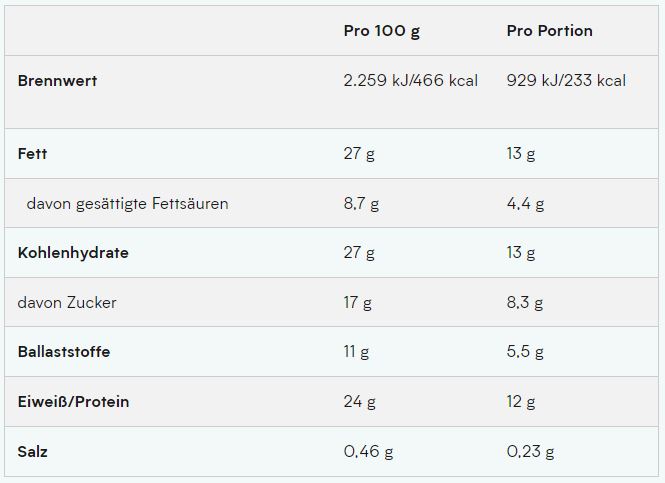Select the Ballaststoffe row label
This screenshot has width=665, height=483.
64,352
